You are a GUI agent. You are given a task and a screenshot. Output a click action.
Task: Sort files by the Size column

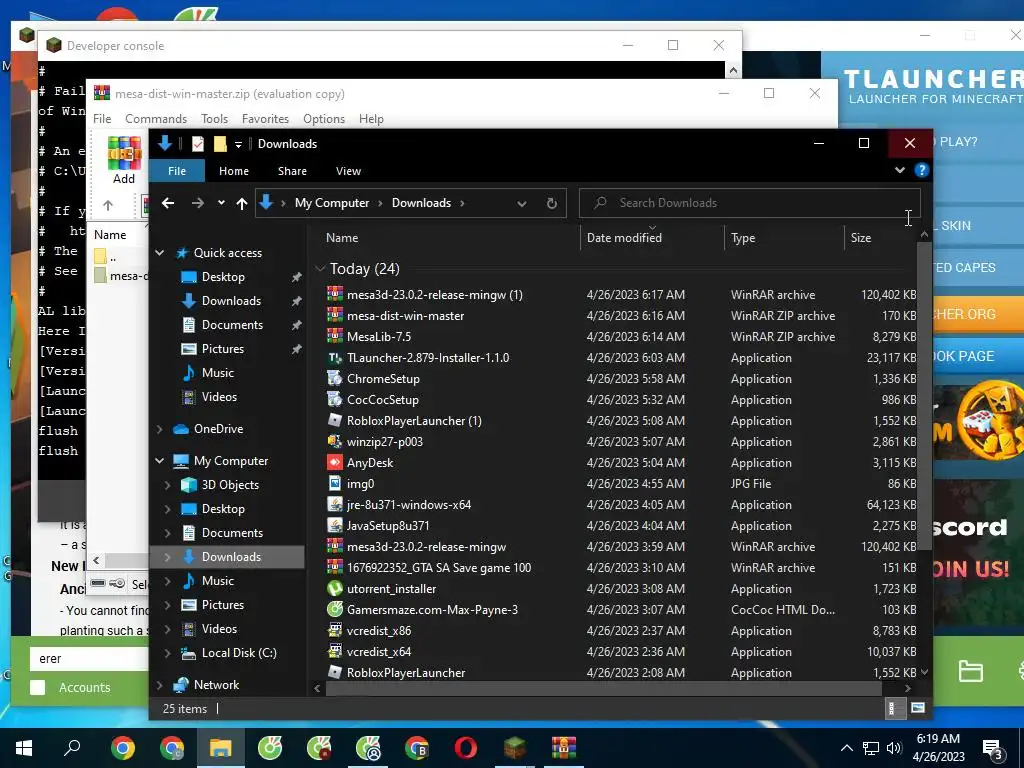(880, 238)
